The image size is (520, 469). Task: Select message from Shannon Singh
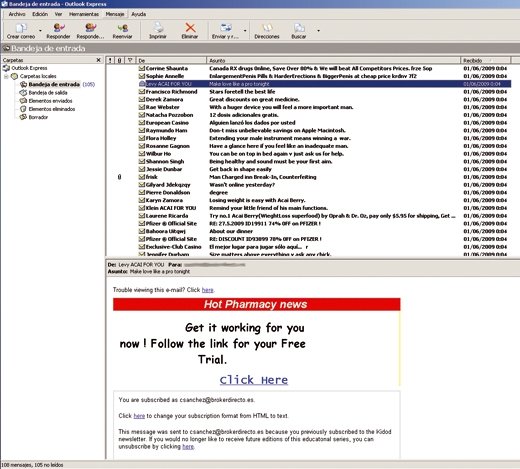point(308,161)
